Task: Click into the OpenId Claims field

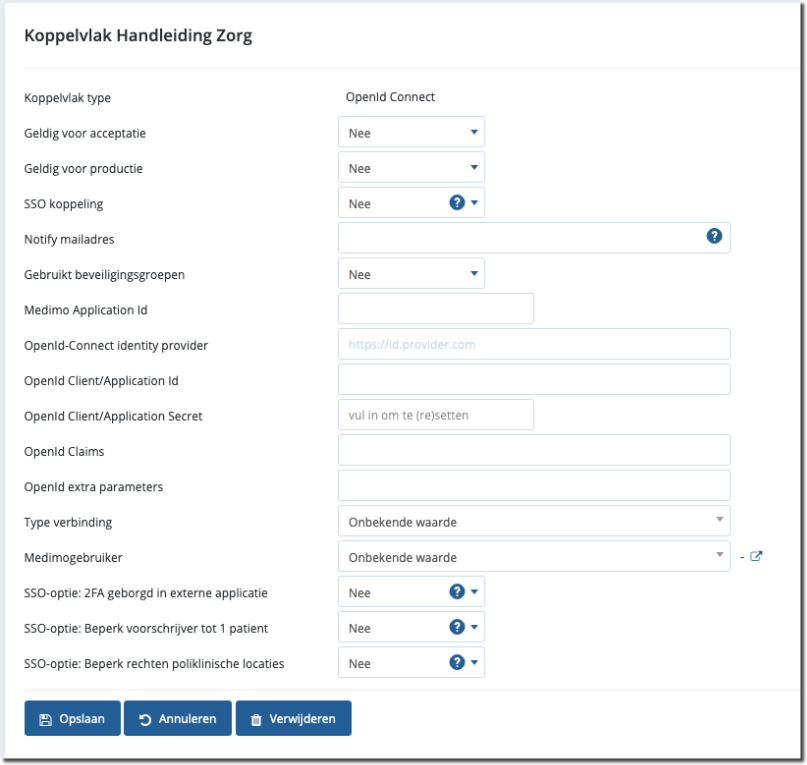Action: tap(534, 450)
